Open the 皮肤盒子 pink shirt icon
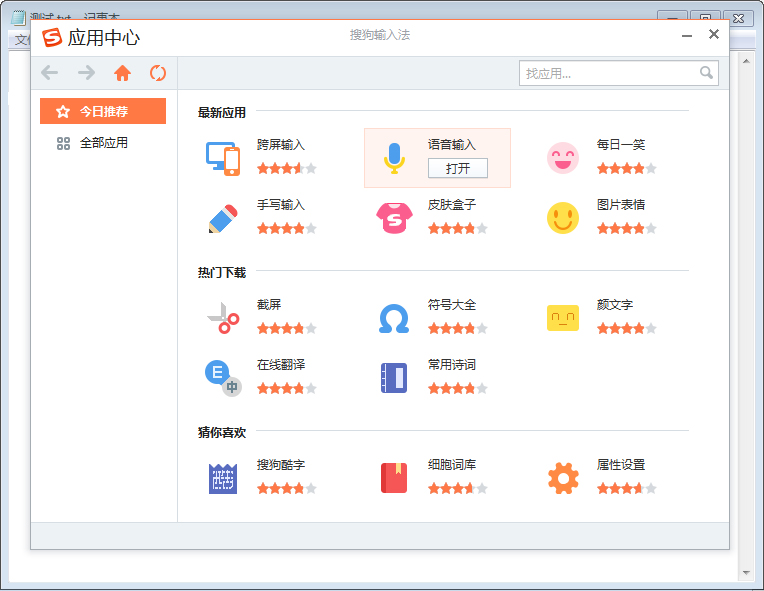 394,218
